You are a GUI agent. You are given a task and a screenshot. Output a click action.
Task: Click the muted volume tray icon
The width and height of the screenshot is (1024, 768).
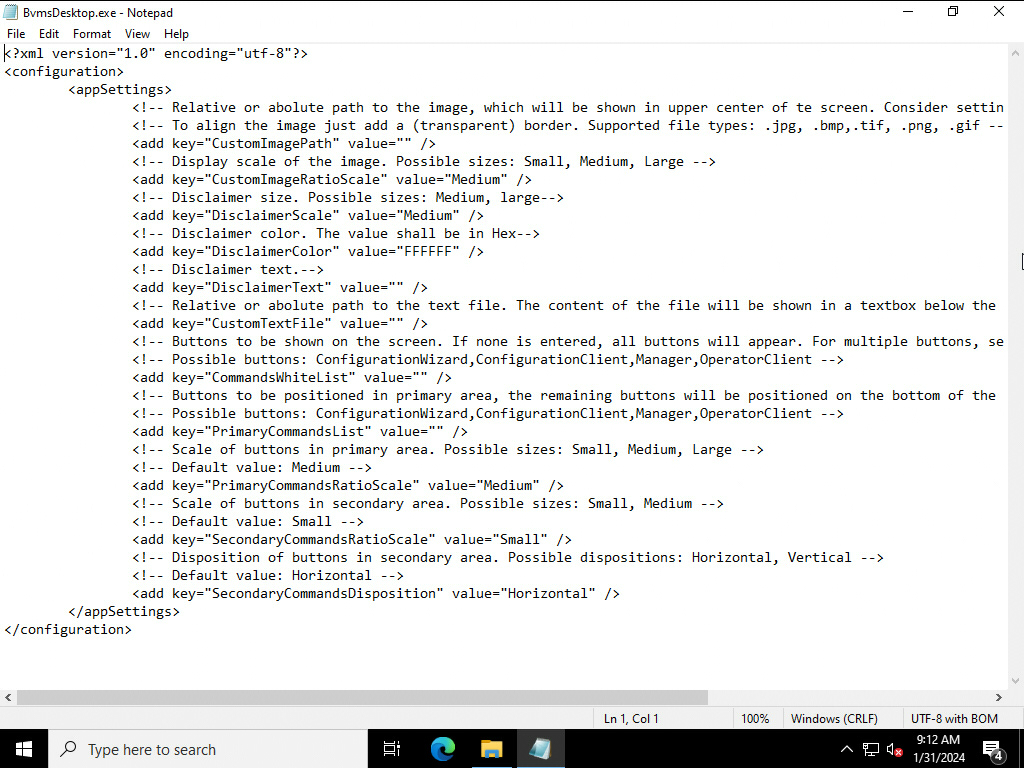(x=894, y=749)
